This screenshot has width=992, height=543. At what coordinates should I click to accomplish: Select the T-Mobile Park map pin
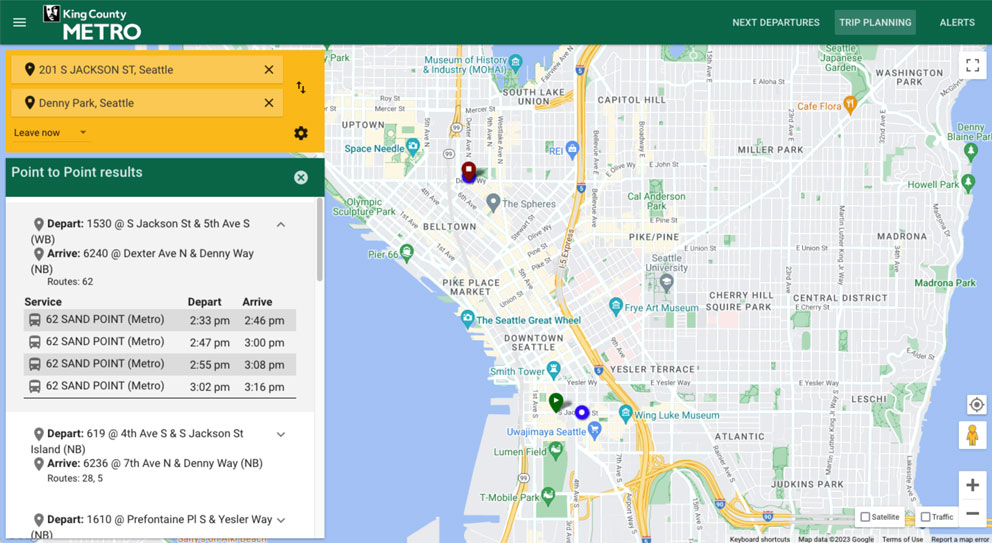pyautogui.click(x=549, y=496)
